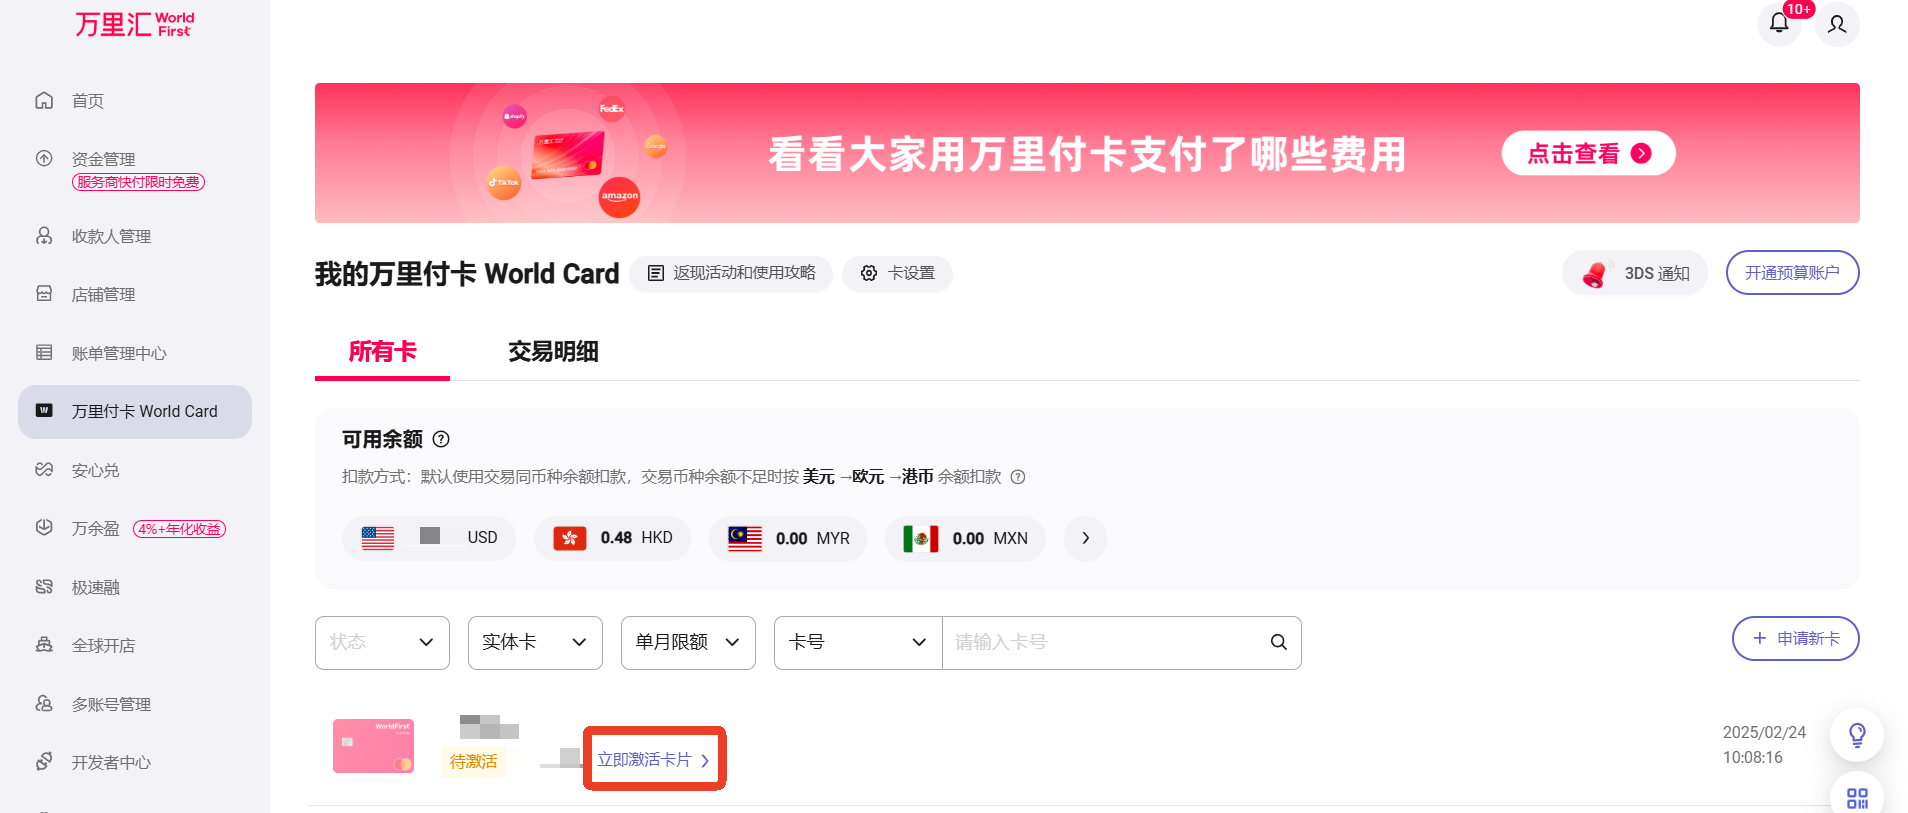Click the 卡设置 gear button
This screenshot has height=813, width=1908.
[x=897, y=273]
